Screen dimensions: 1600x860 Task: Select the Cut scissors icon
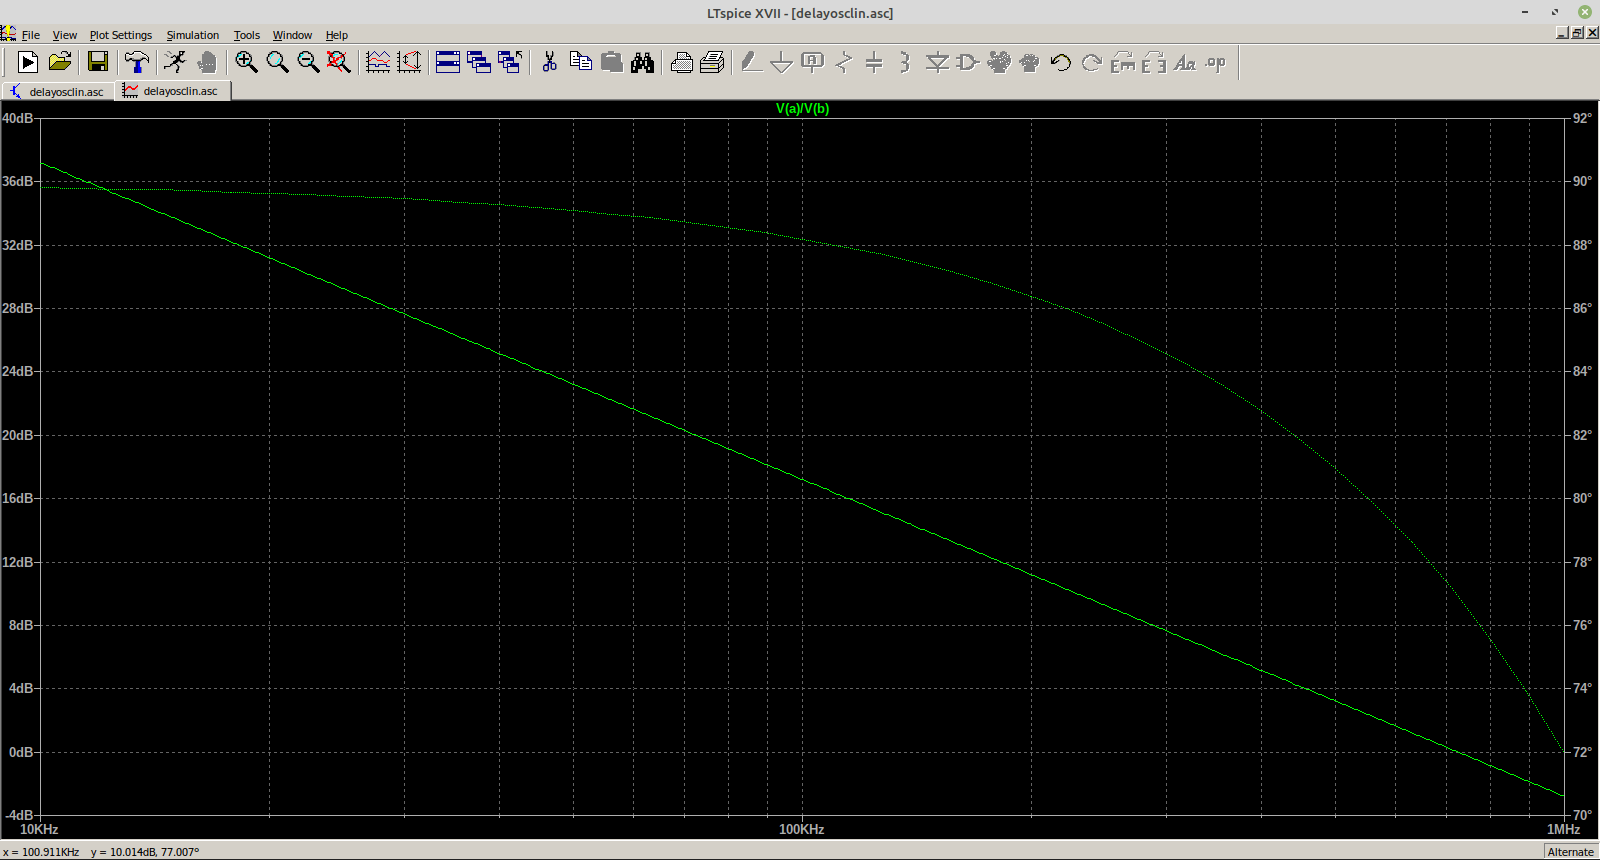click(549, 62)
